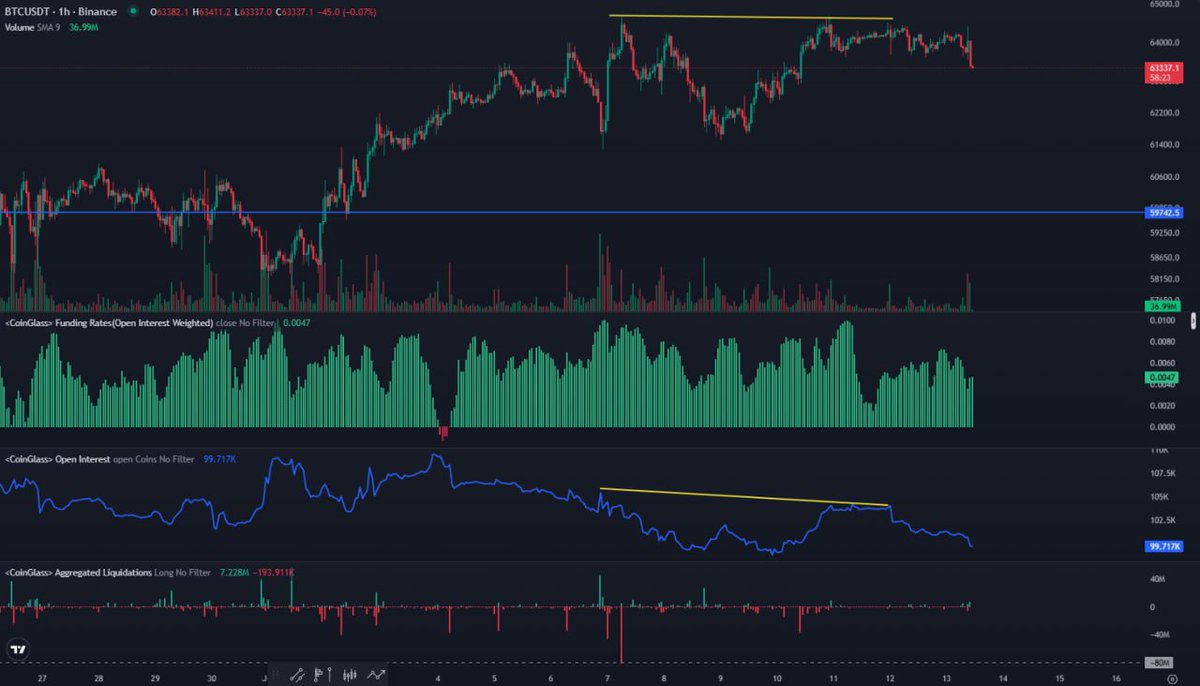Open the BTCUSDT 1h Binance symbol title
The width and height of the screenshot is (1200, 686).
pyautogui.click(x=60, y=12)
